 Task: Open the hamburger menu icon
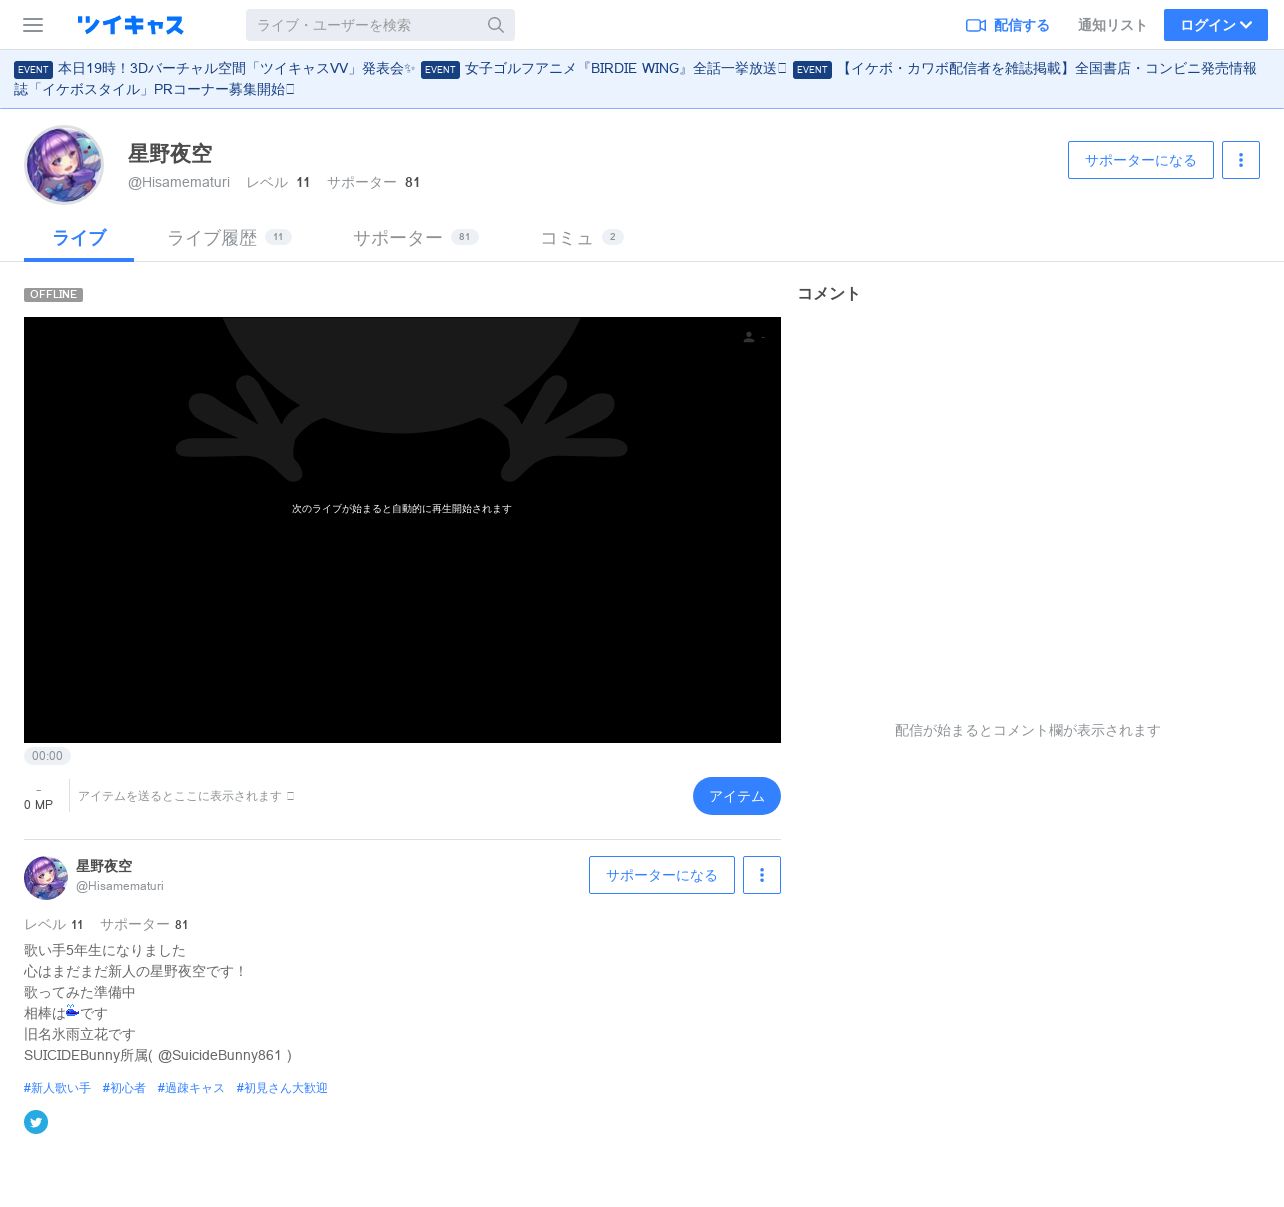[33, 25]
